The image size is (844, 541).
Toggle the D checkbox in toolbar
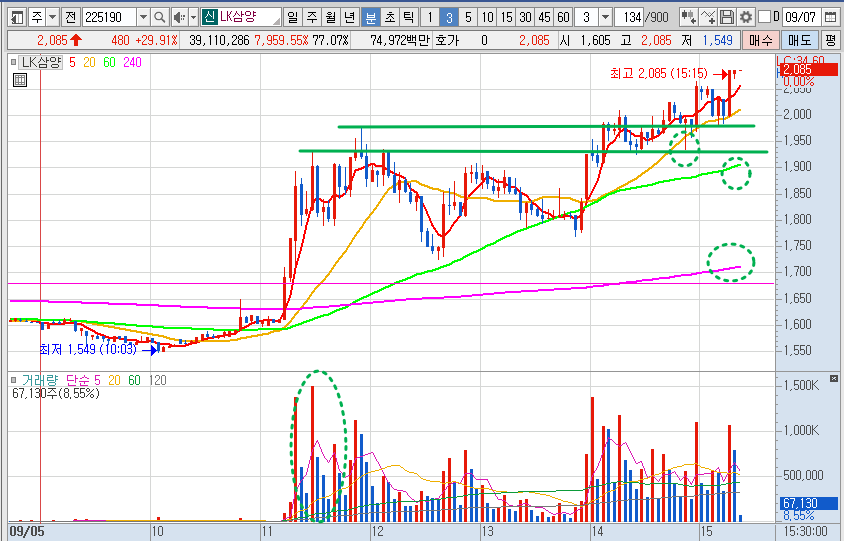(x=764, y=17)
